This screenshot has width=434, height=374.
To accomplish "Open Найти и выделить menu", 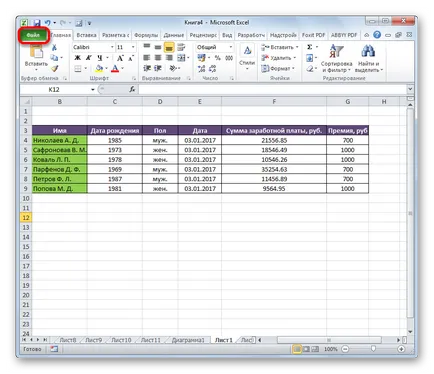I will [368, 58].
